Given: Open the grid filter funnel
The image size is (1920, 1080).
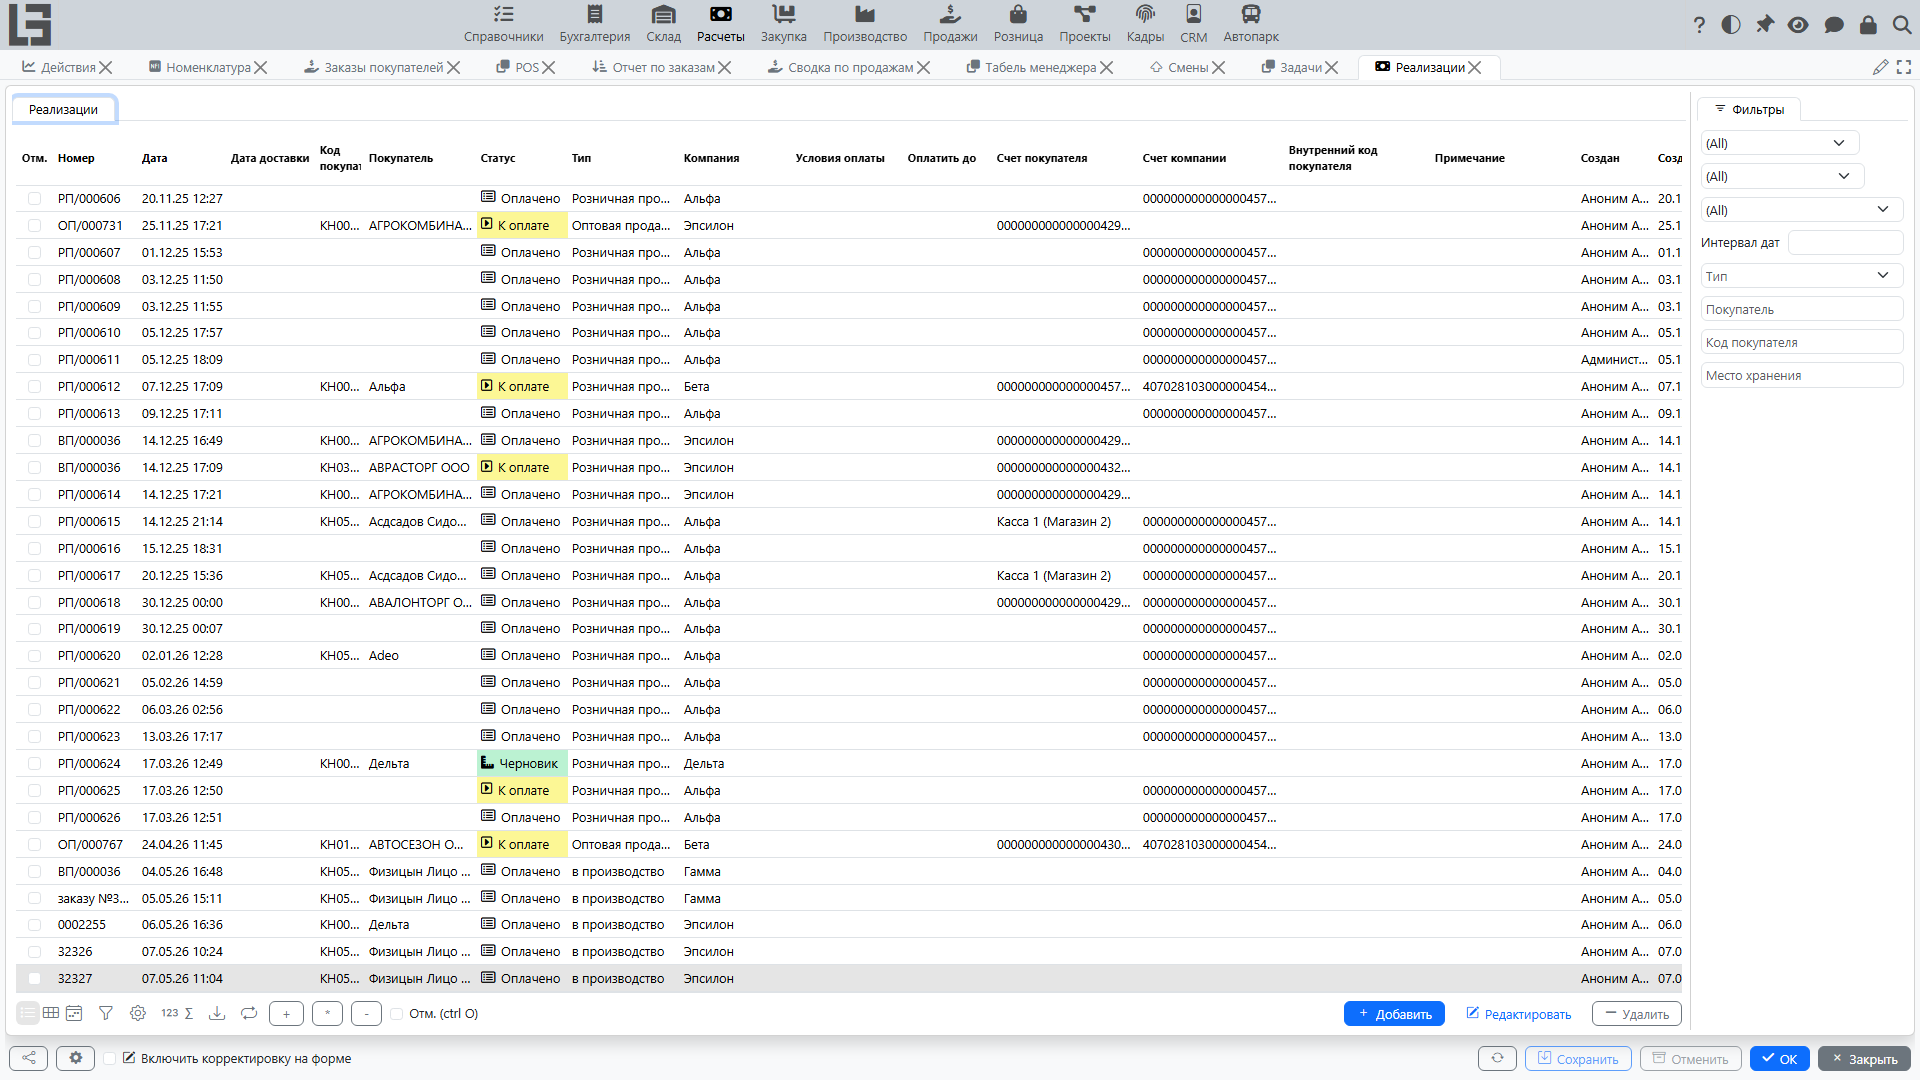Looking at the screenshot, I should 106,1013.
